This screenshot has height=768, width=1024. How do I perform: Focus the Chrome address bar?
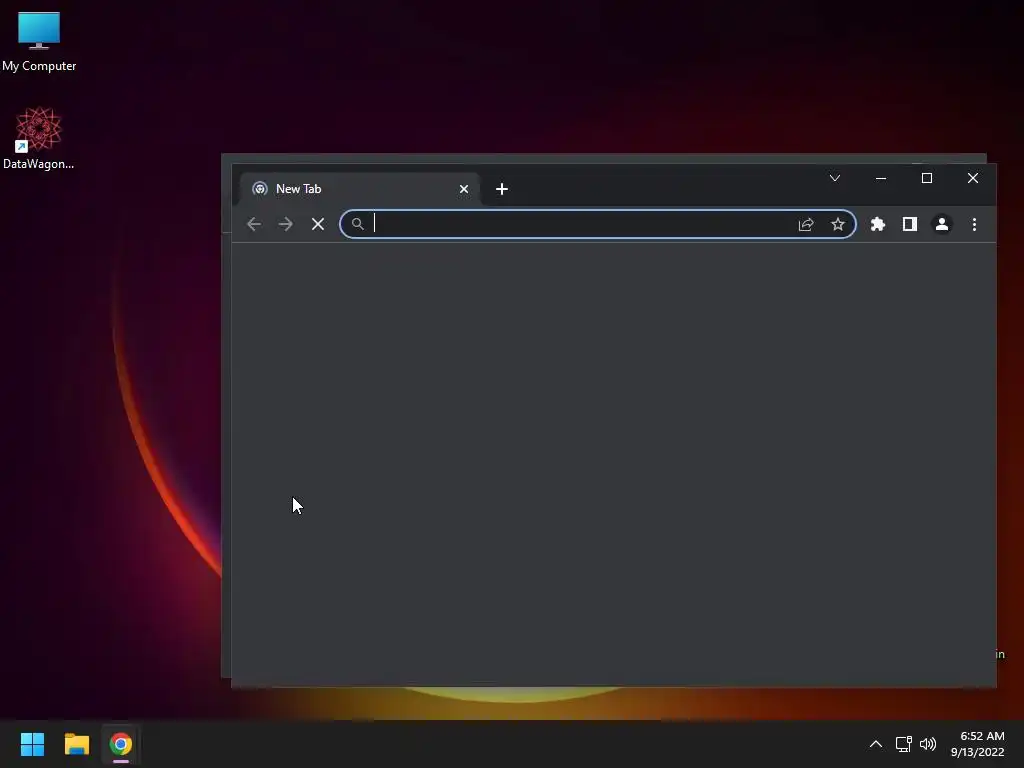[x=598, y=224]
